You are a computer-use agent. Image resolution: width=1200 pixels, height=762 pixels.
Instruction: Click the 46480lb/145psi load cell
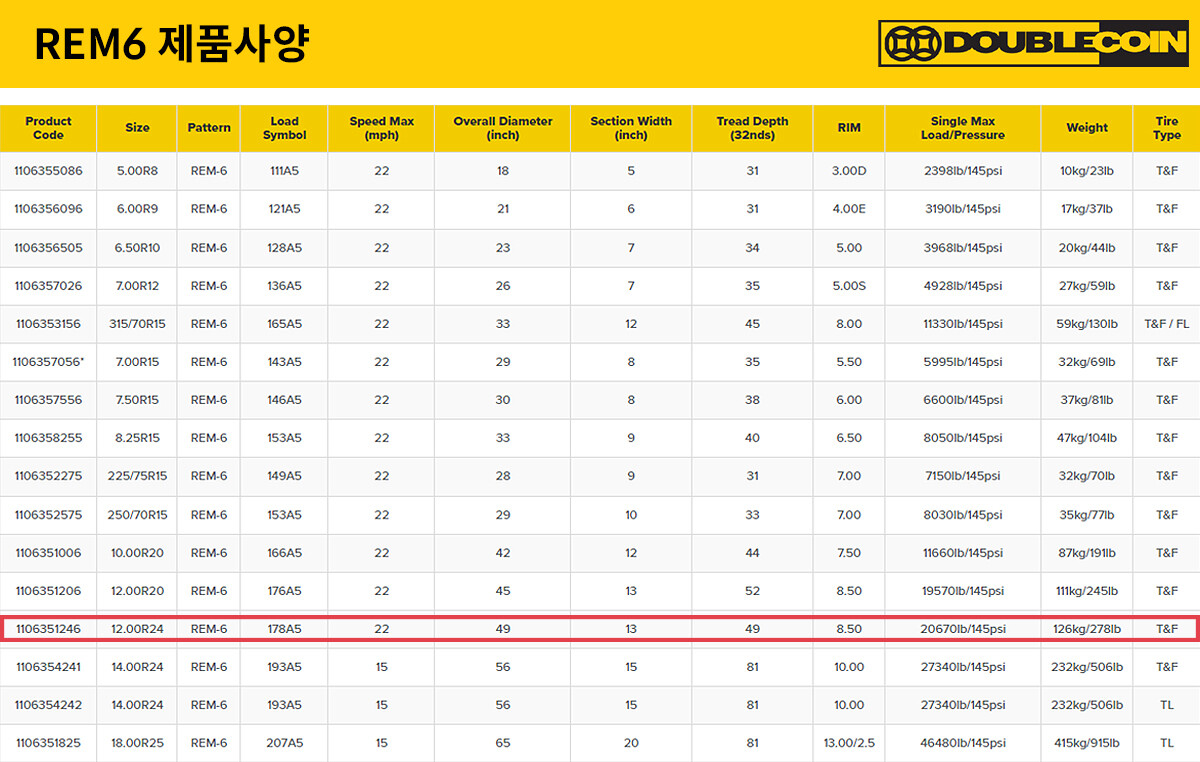[962, 743]
